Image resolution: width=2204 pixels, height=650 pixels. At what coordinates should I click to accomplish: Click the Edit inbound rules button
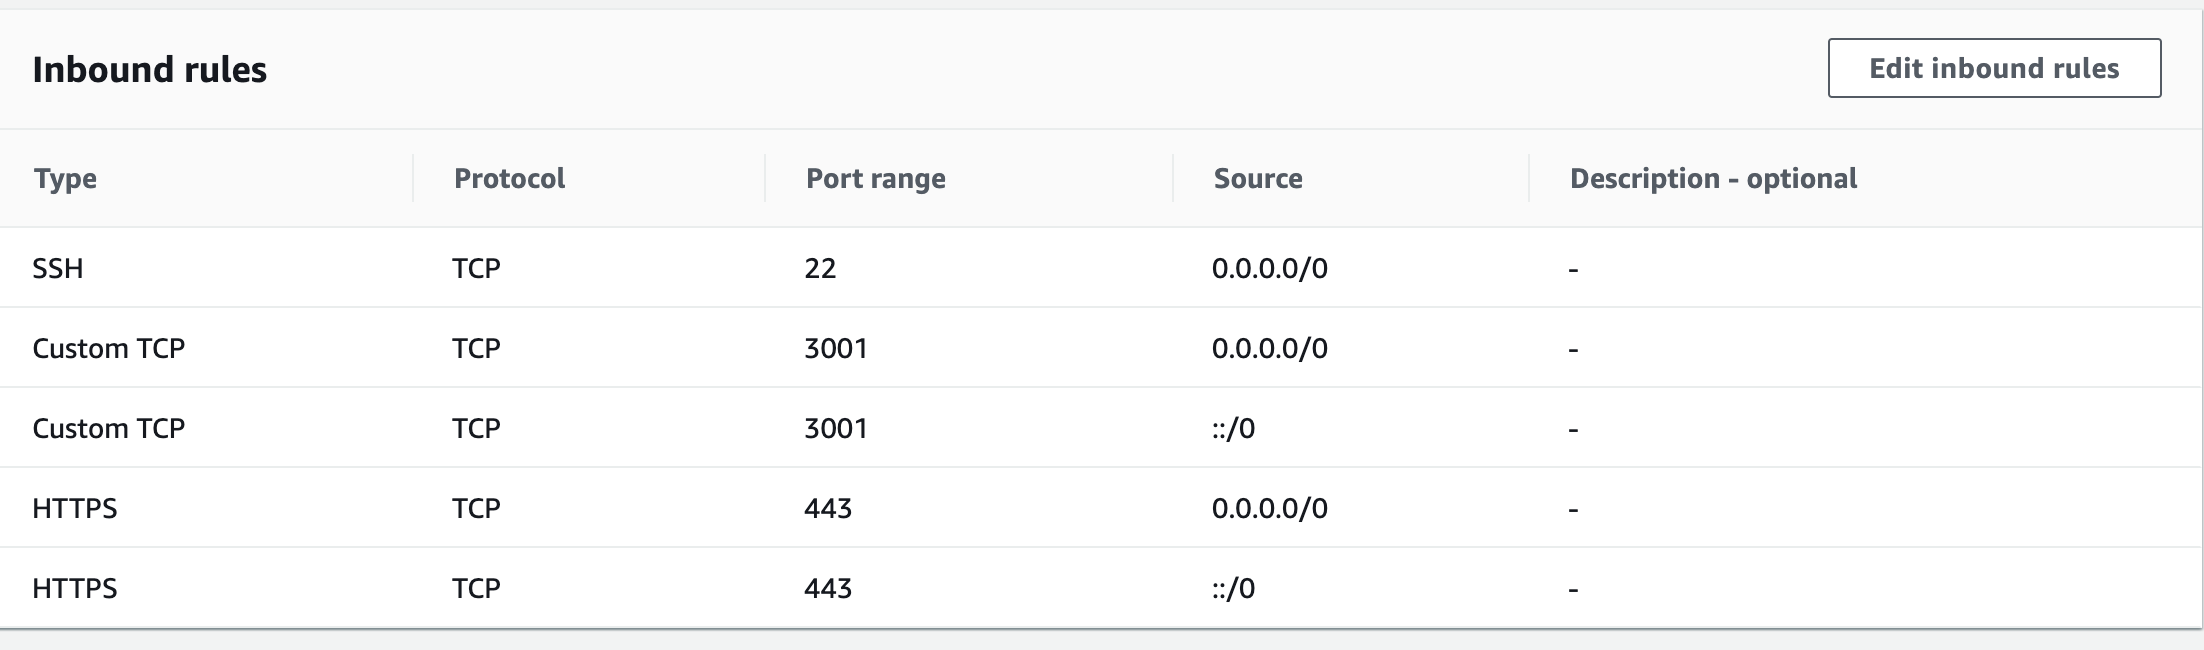point(1994,68)
